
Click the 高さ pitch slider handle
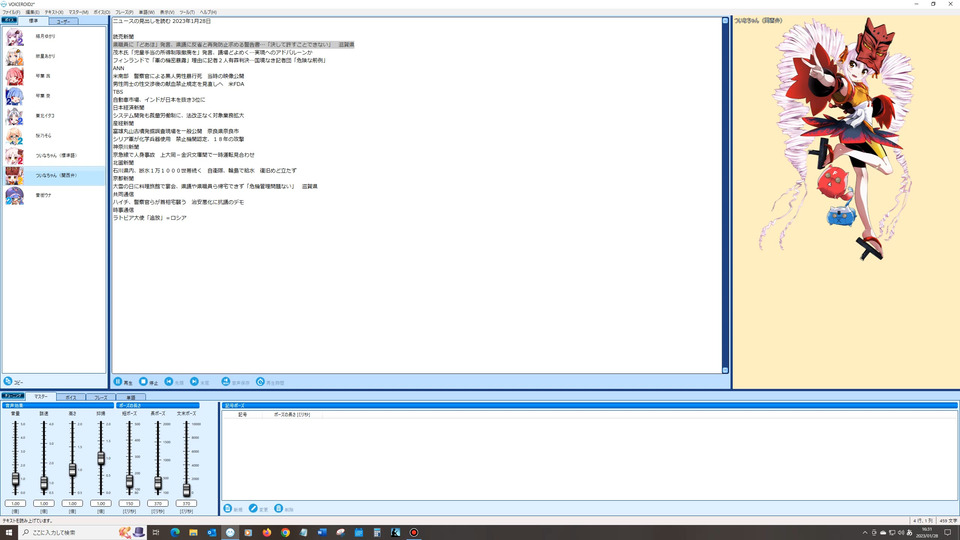click(x=72, y=470)
